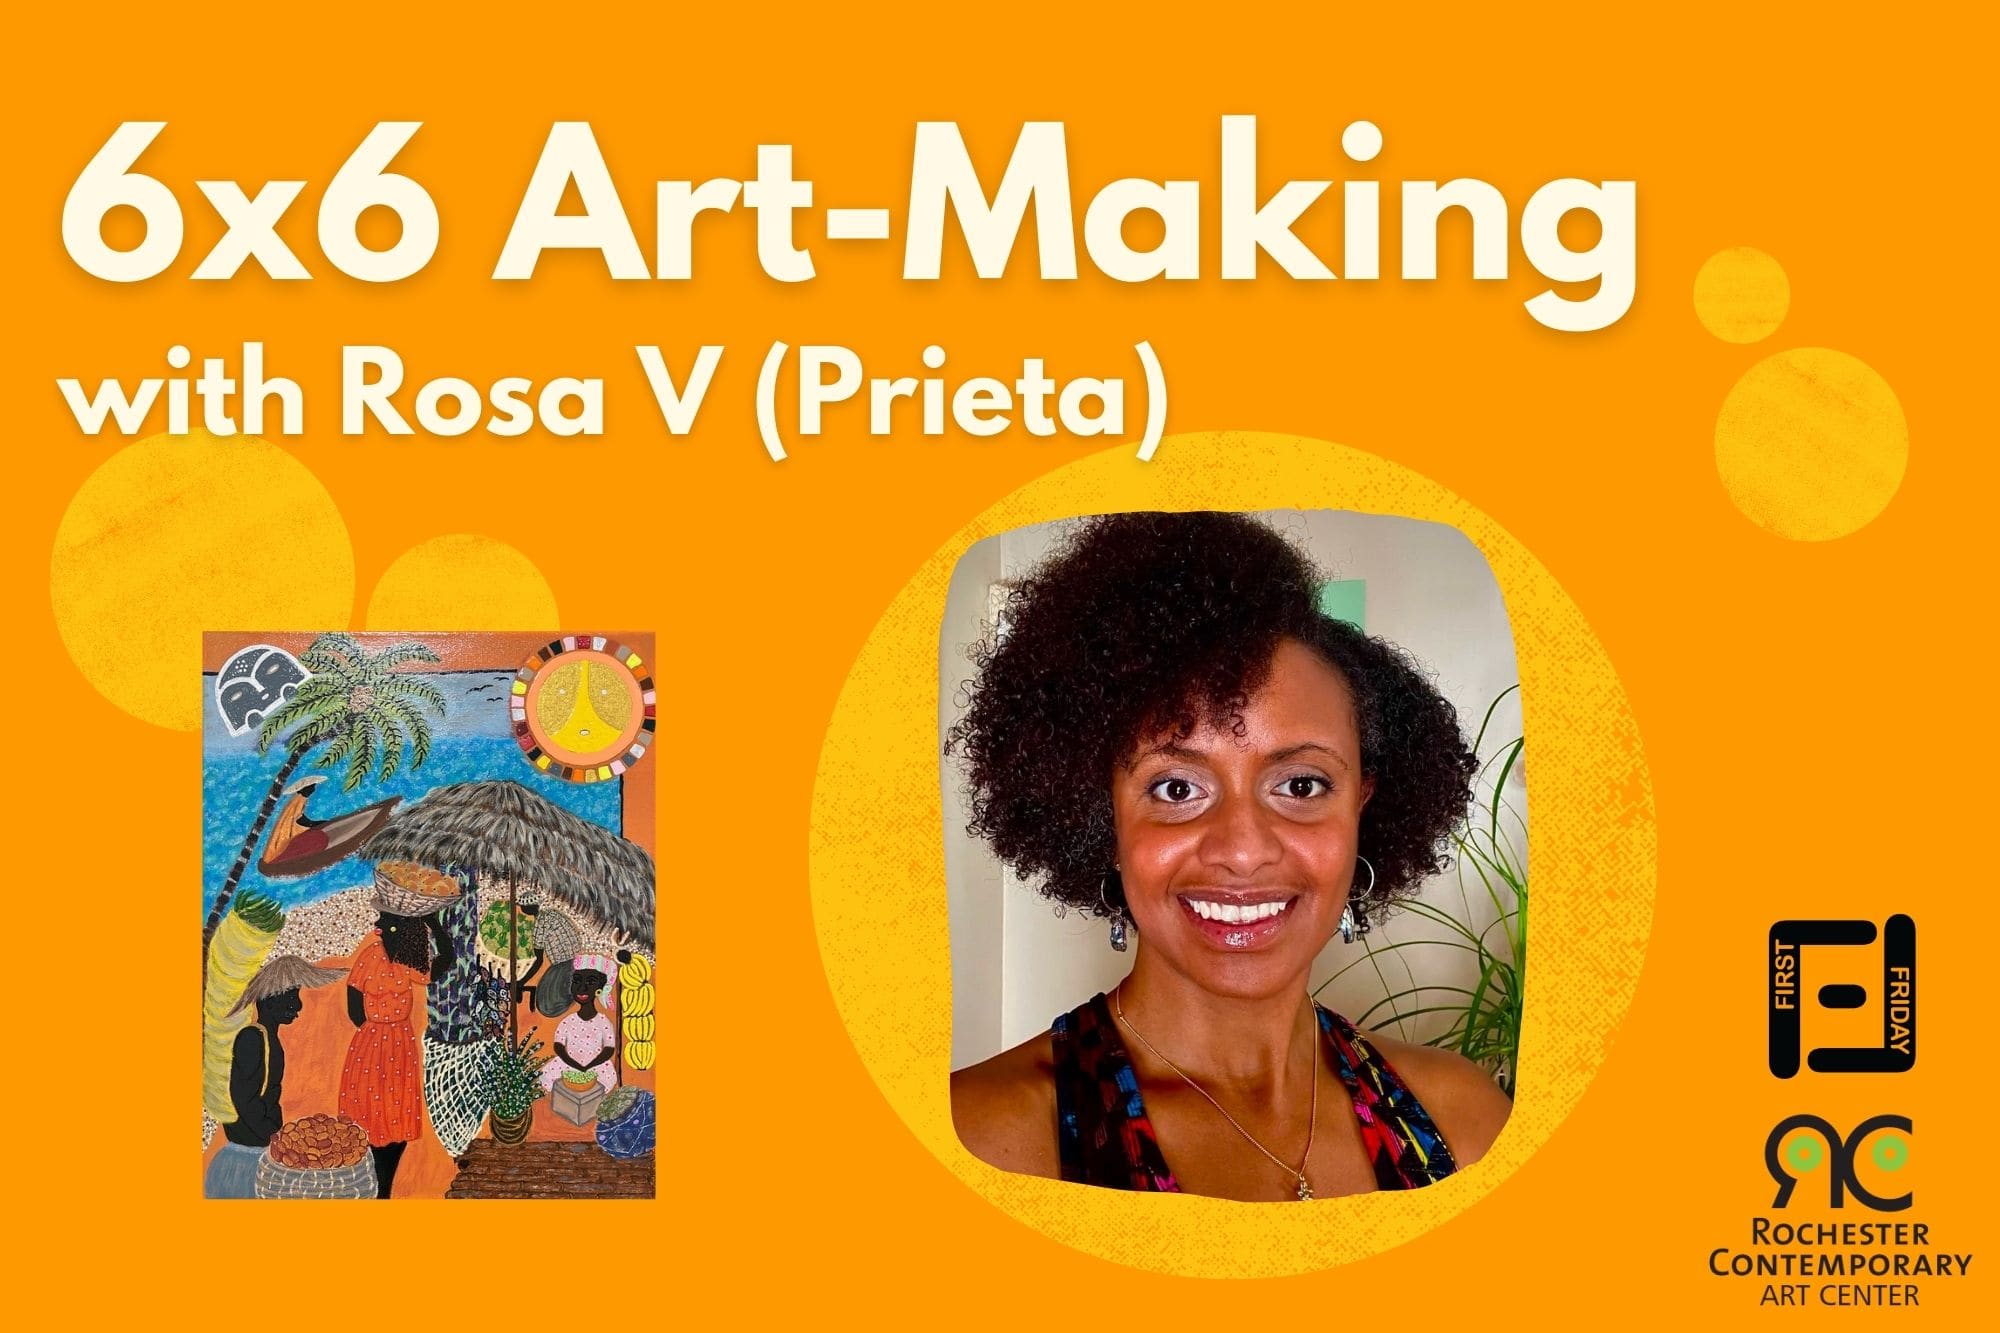Click the RoCo circular logo mark
The height and width of the screenshot is (1333, 2000).
(1841, 1163)
